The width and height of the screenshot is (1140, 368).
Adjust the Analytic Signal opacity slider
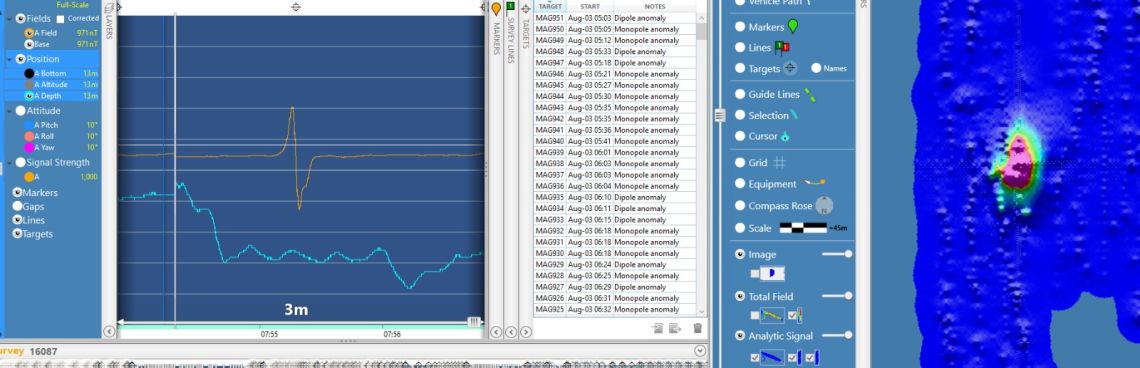pos(837,335)
